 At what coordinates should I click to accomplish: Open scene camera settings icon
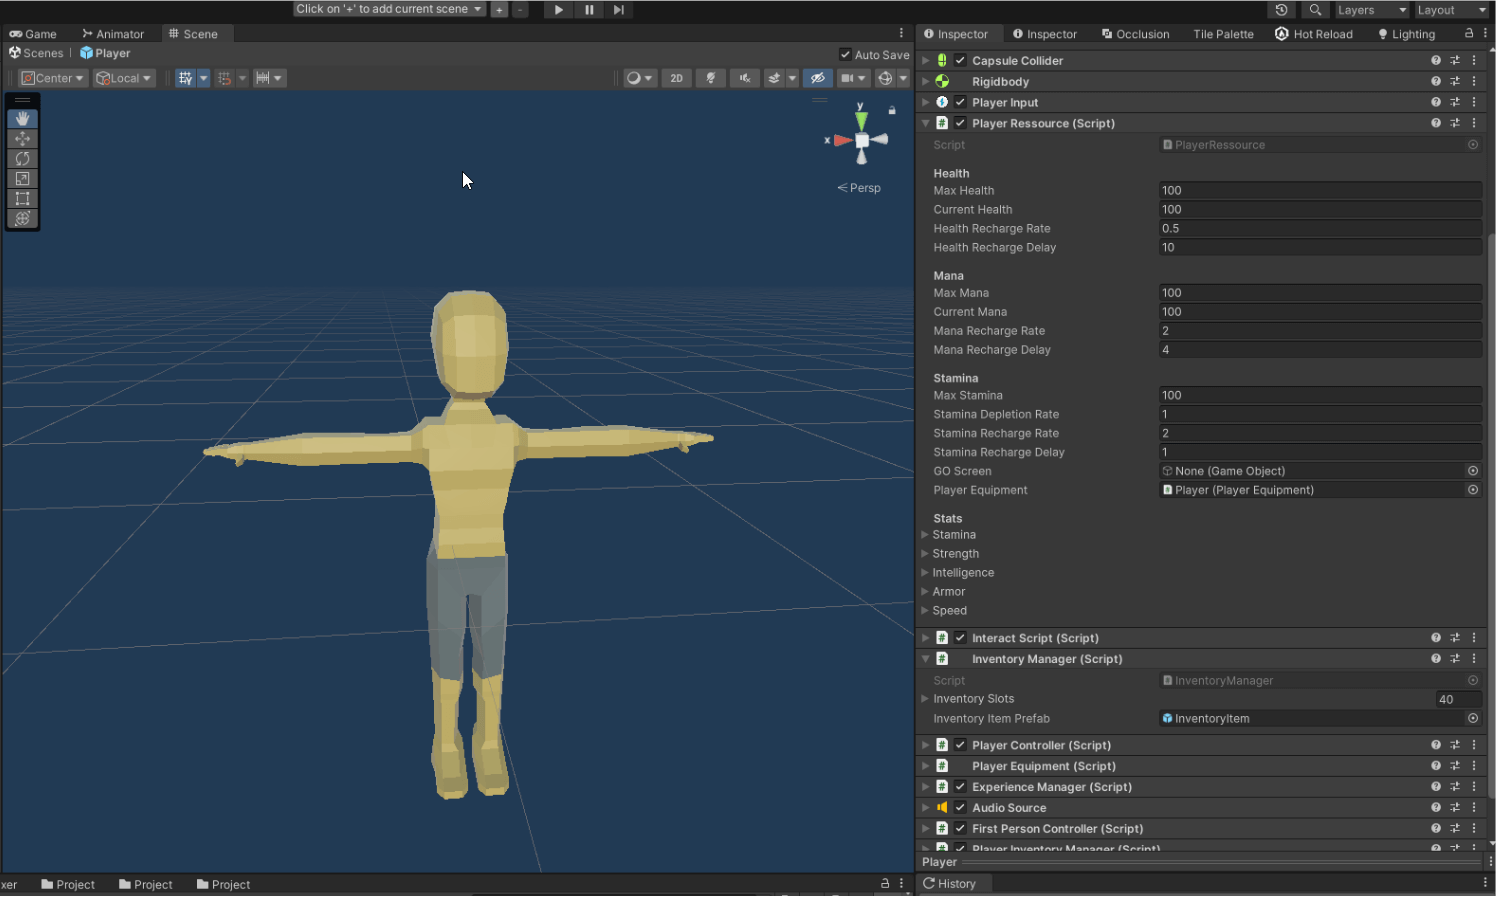[x=847, y=78]
